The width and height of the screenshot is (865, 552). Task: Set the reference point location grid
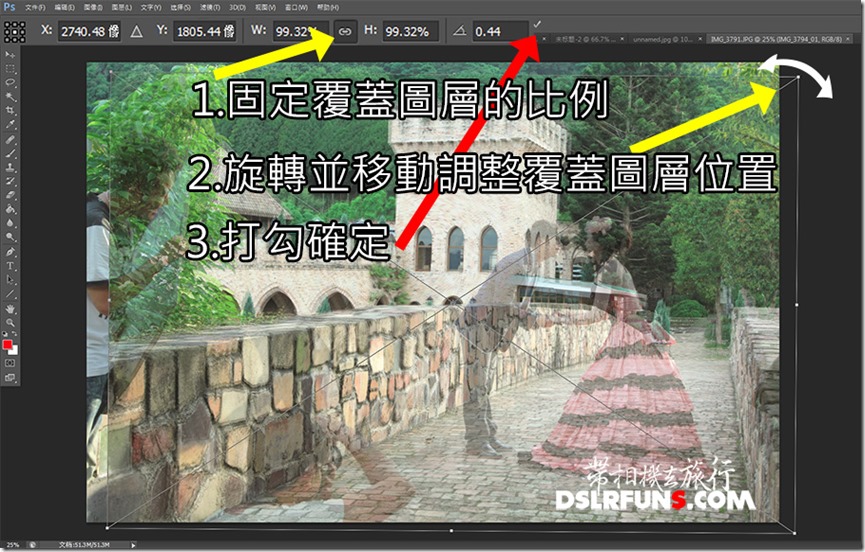click(x=14, y=31)
